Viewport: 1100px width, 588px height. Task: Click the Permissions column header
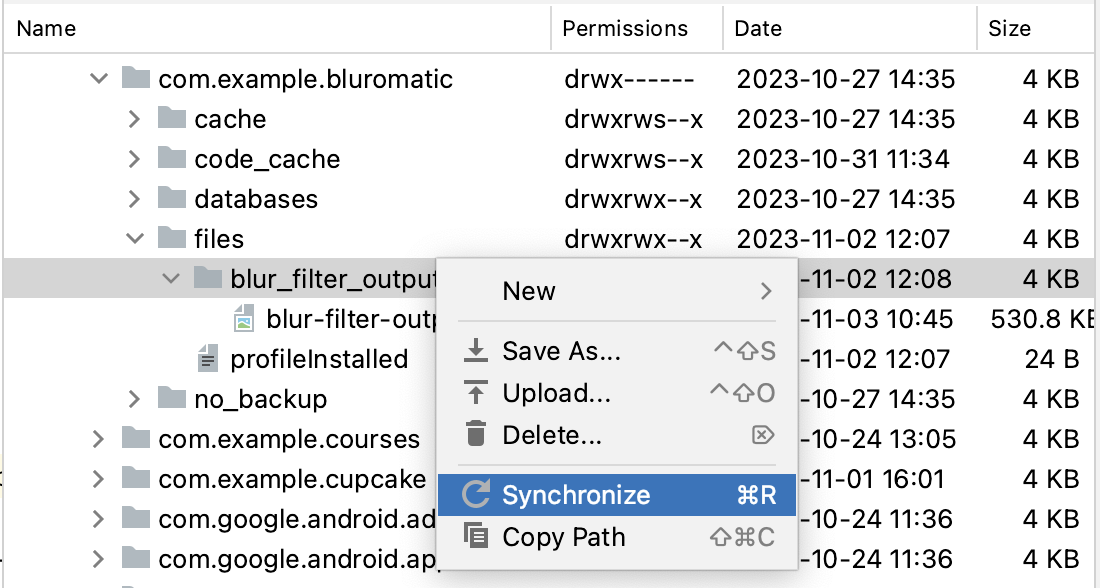coord(625,29)
